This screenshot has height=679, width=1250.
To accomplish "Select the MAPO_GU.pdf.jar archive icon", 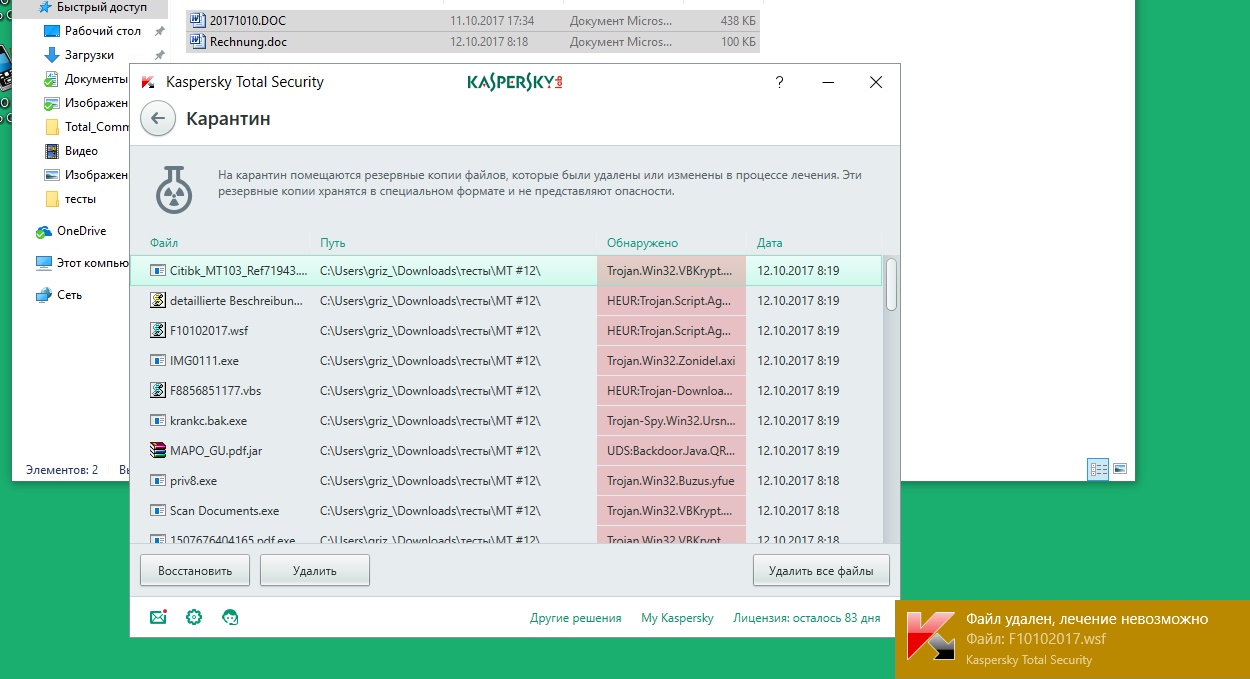I will (x=157, y=450).
